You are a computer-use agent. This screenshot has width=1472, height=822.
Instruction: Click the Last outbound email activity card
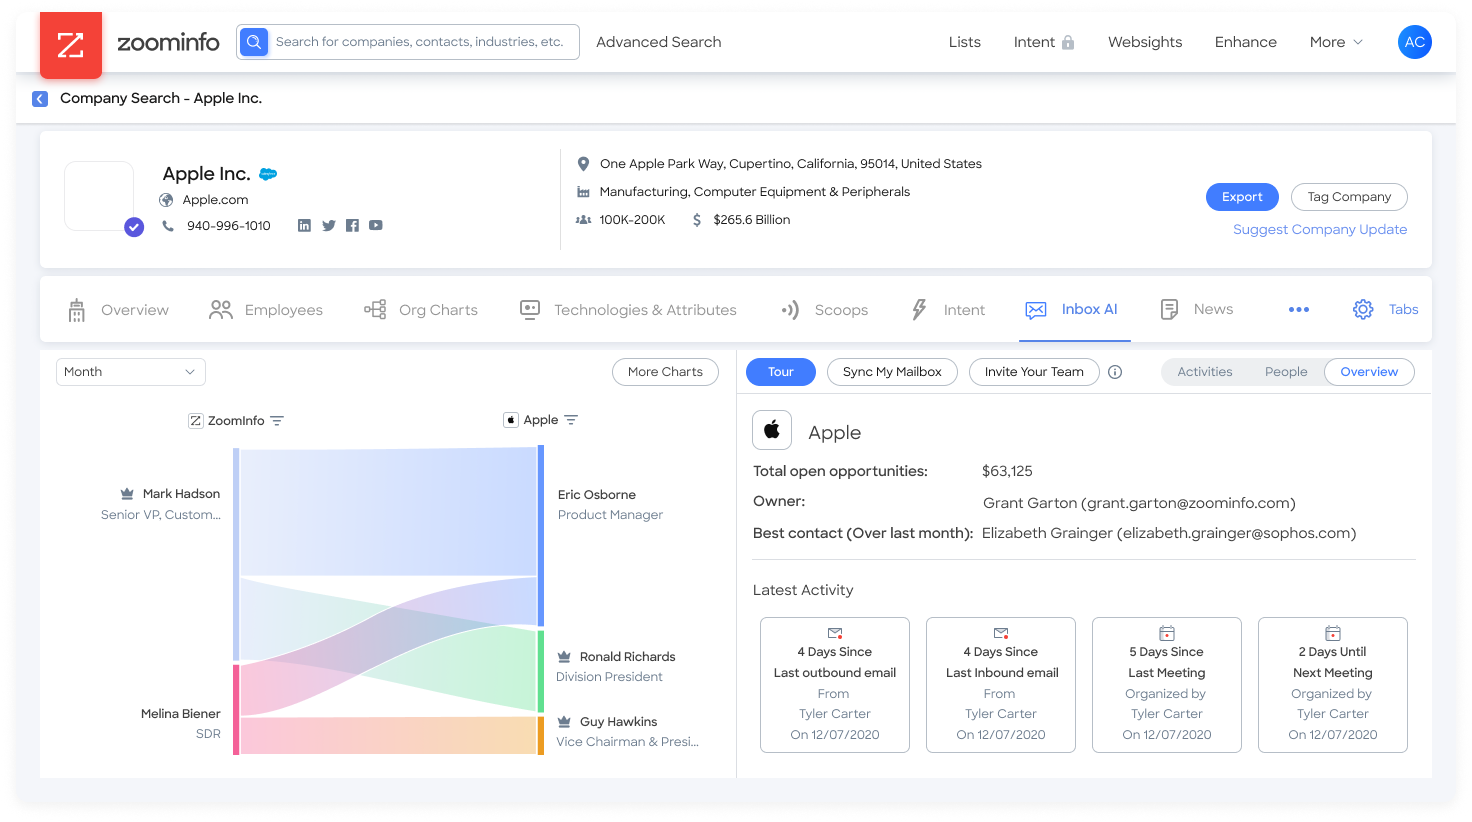pyautogui.click(x=835, y=685)
